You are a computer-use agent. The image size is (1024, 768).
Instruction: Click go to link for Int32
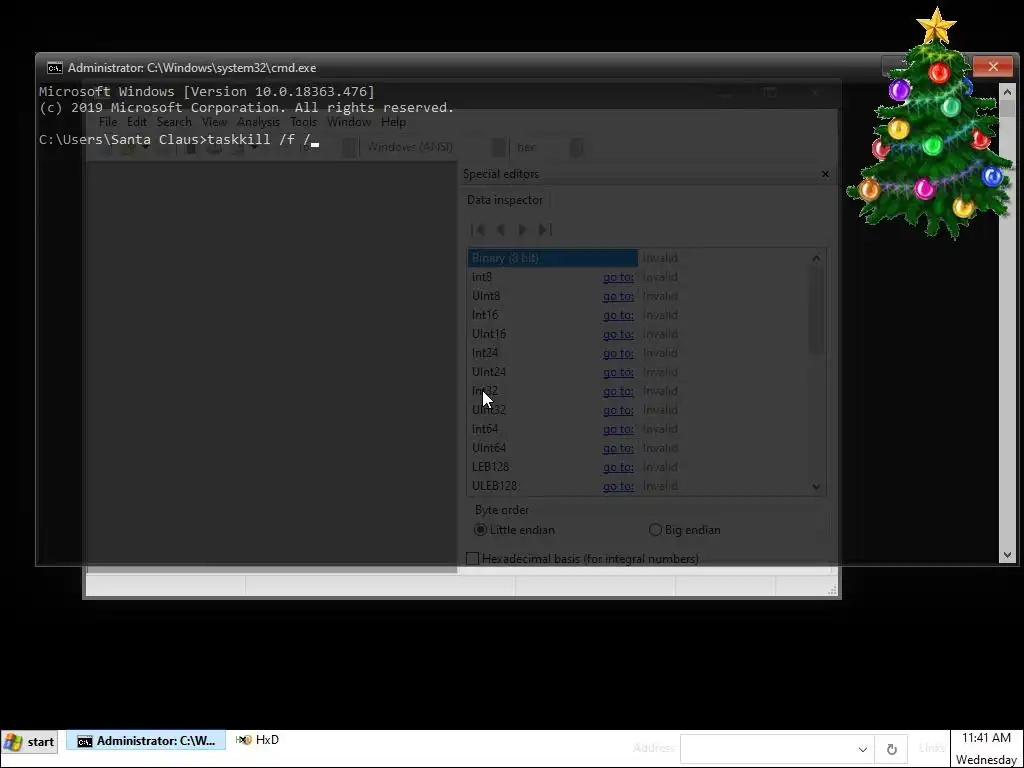[618, 391]
